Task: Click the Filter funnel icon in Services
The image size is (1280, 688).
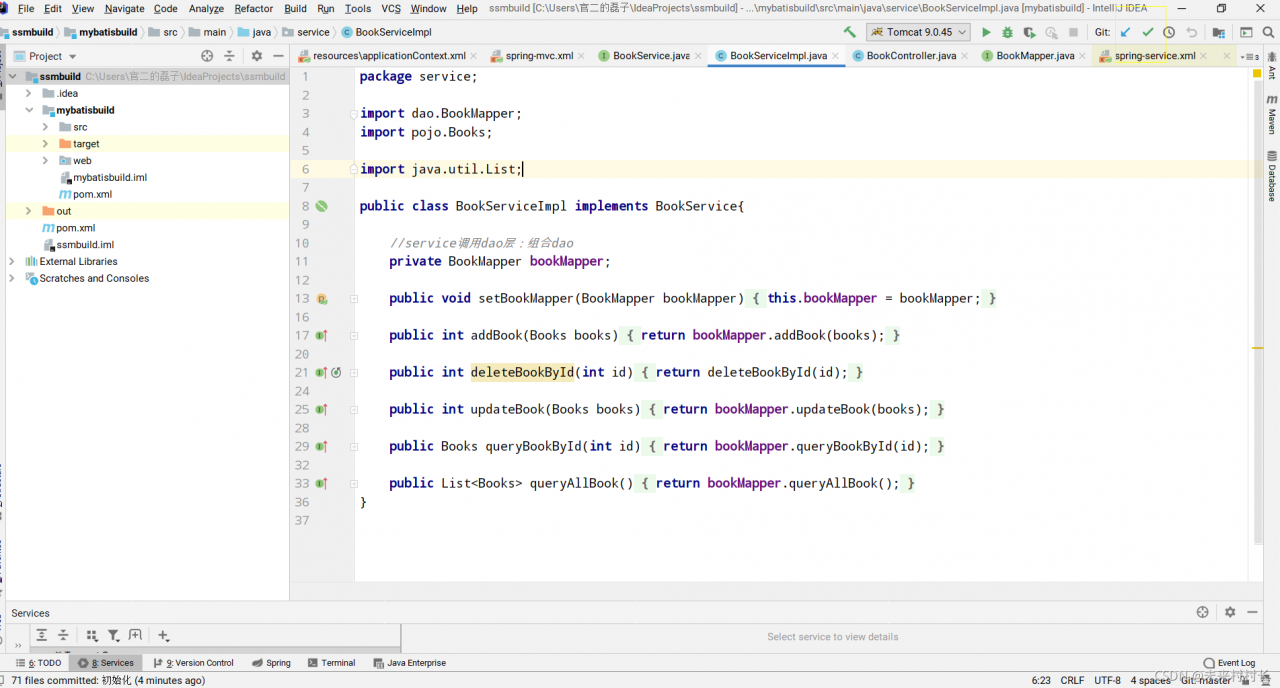Action: [x=114, y=635]
